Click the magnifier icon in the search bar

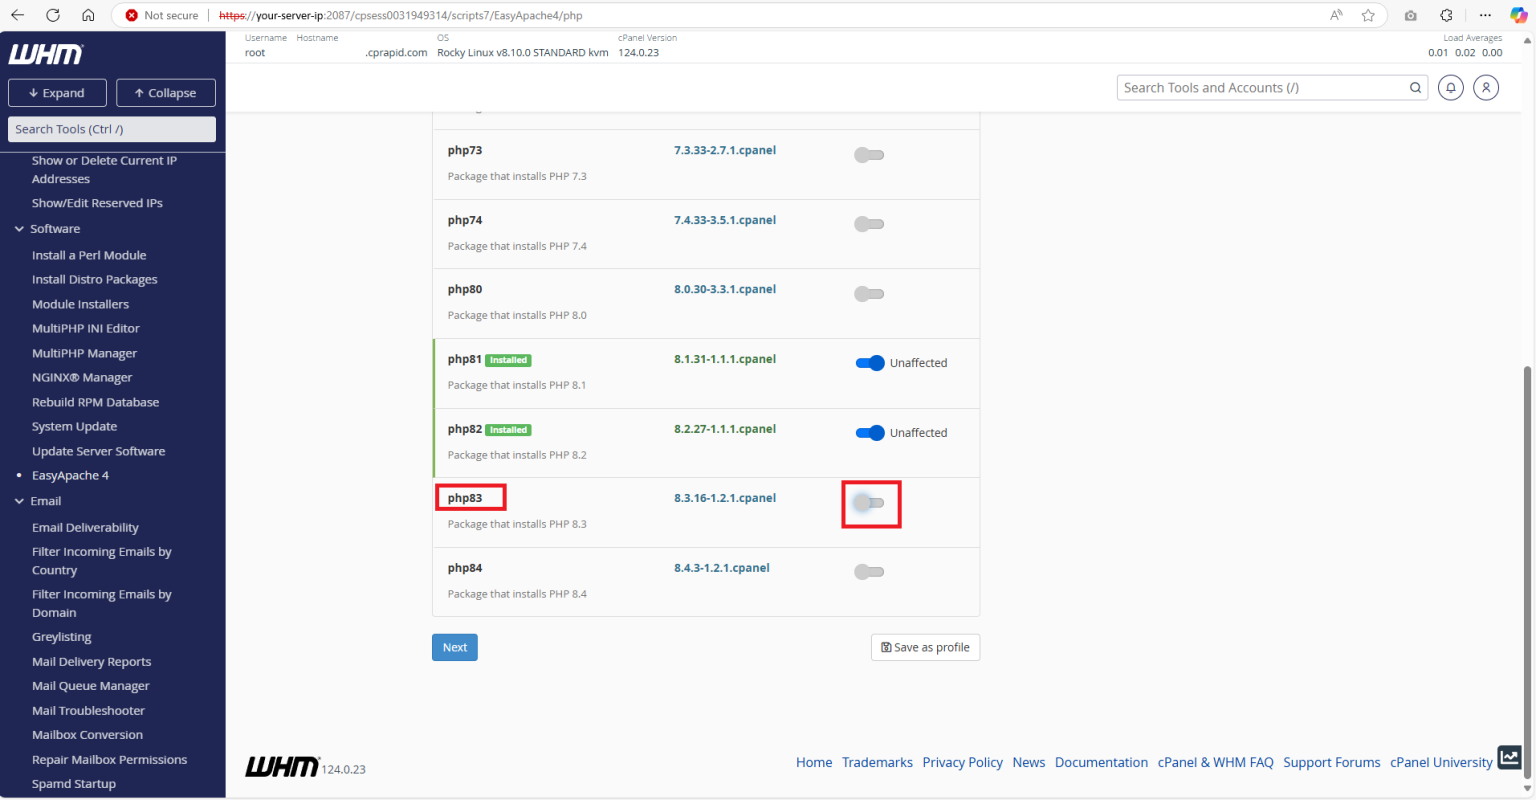click(x=1415, y=87)
